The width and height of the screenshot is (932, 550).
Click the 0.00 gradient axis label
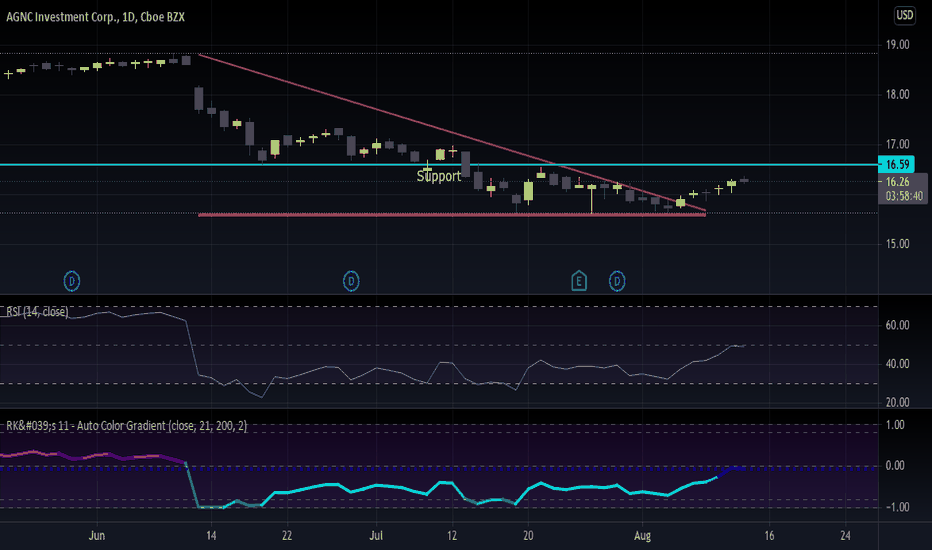click(895, 466)
